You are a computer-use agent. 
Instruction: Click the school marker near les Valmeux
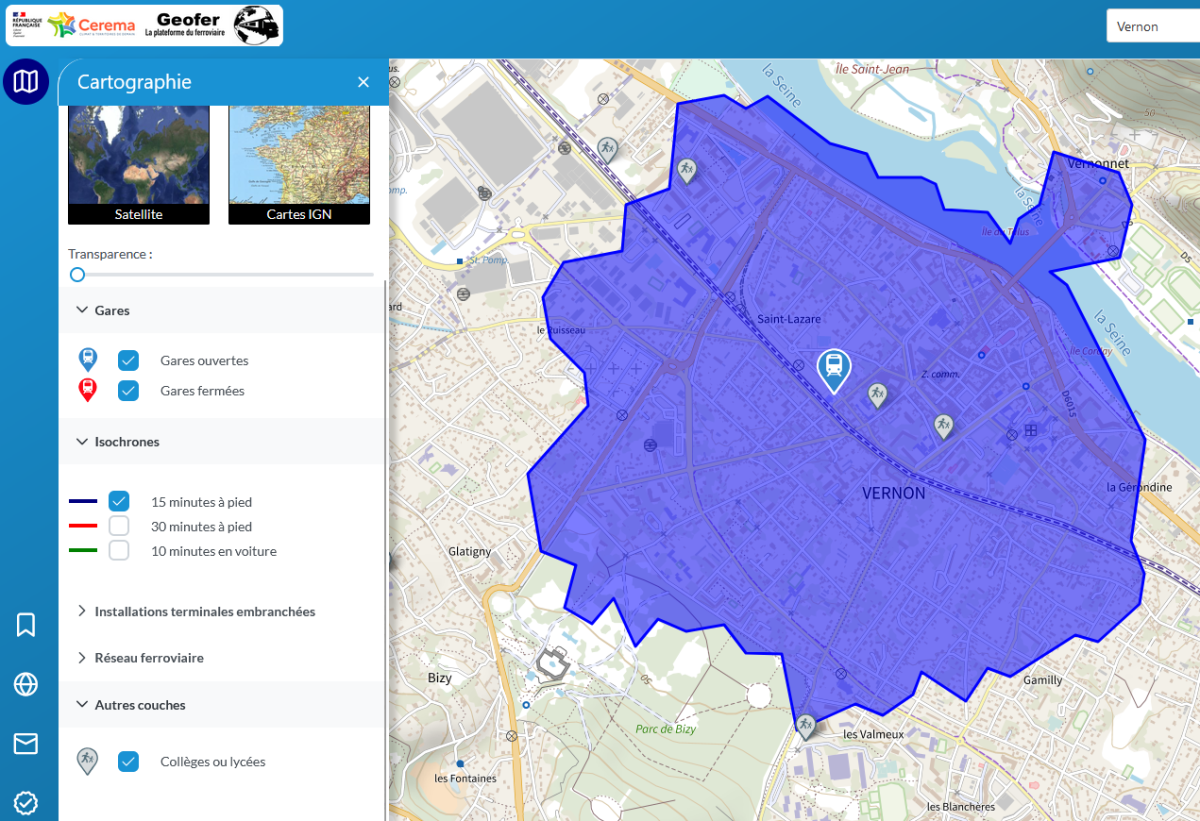(806, 725)
